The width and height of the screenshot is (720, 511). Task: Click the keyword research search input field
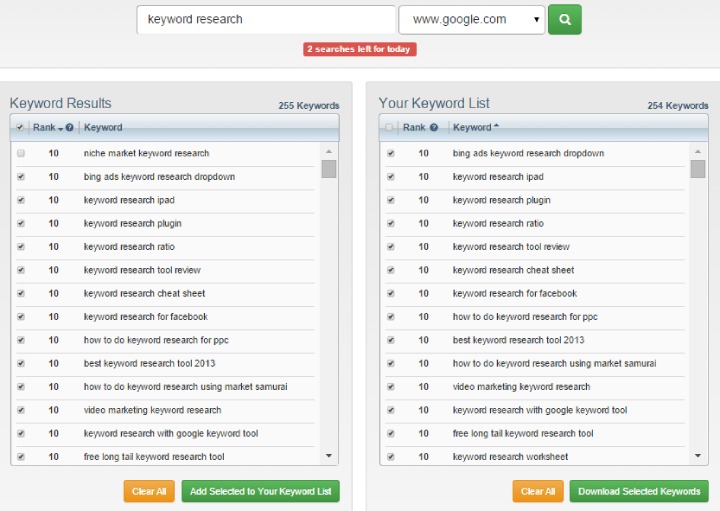pos(265,19)
